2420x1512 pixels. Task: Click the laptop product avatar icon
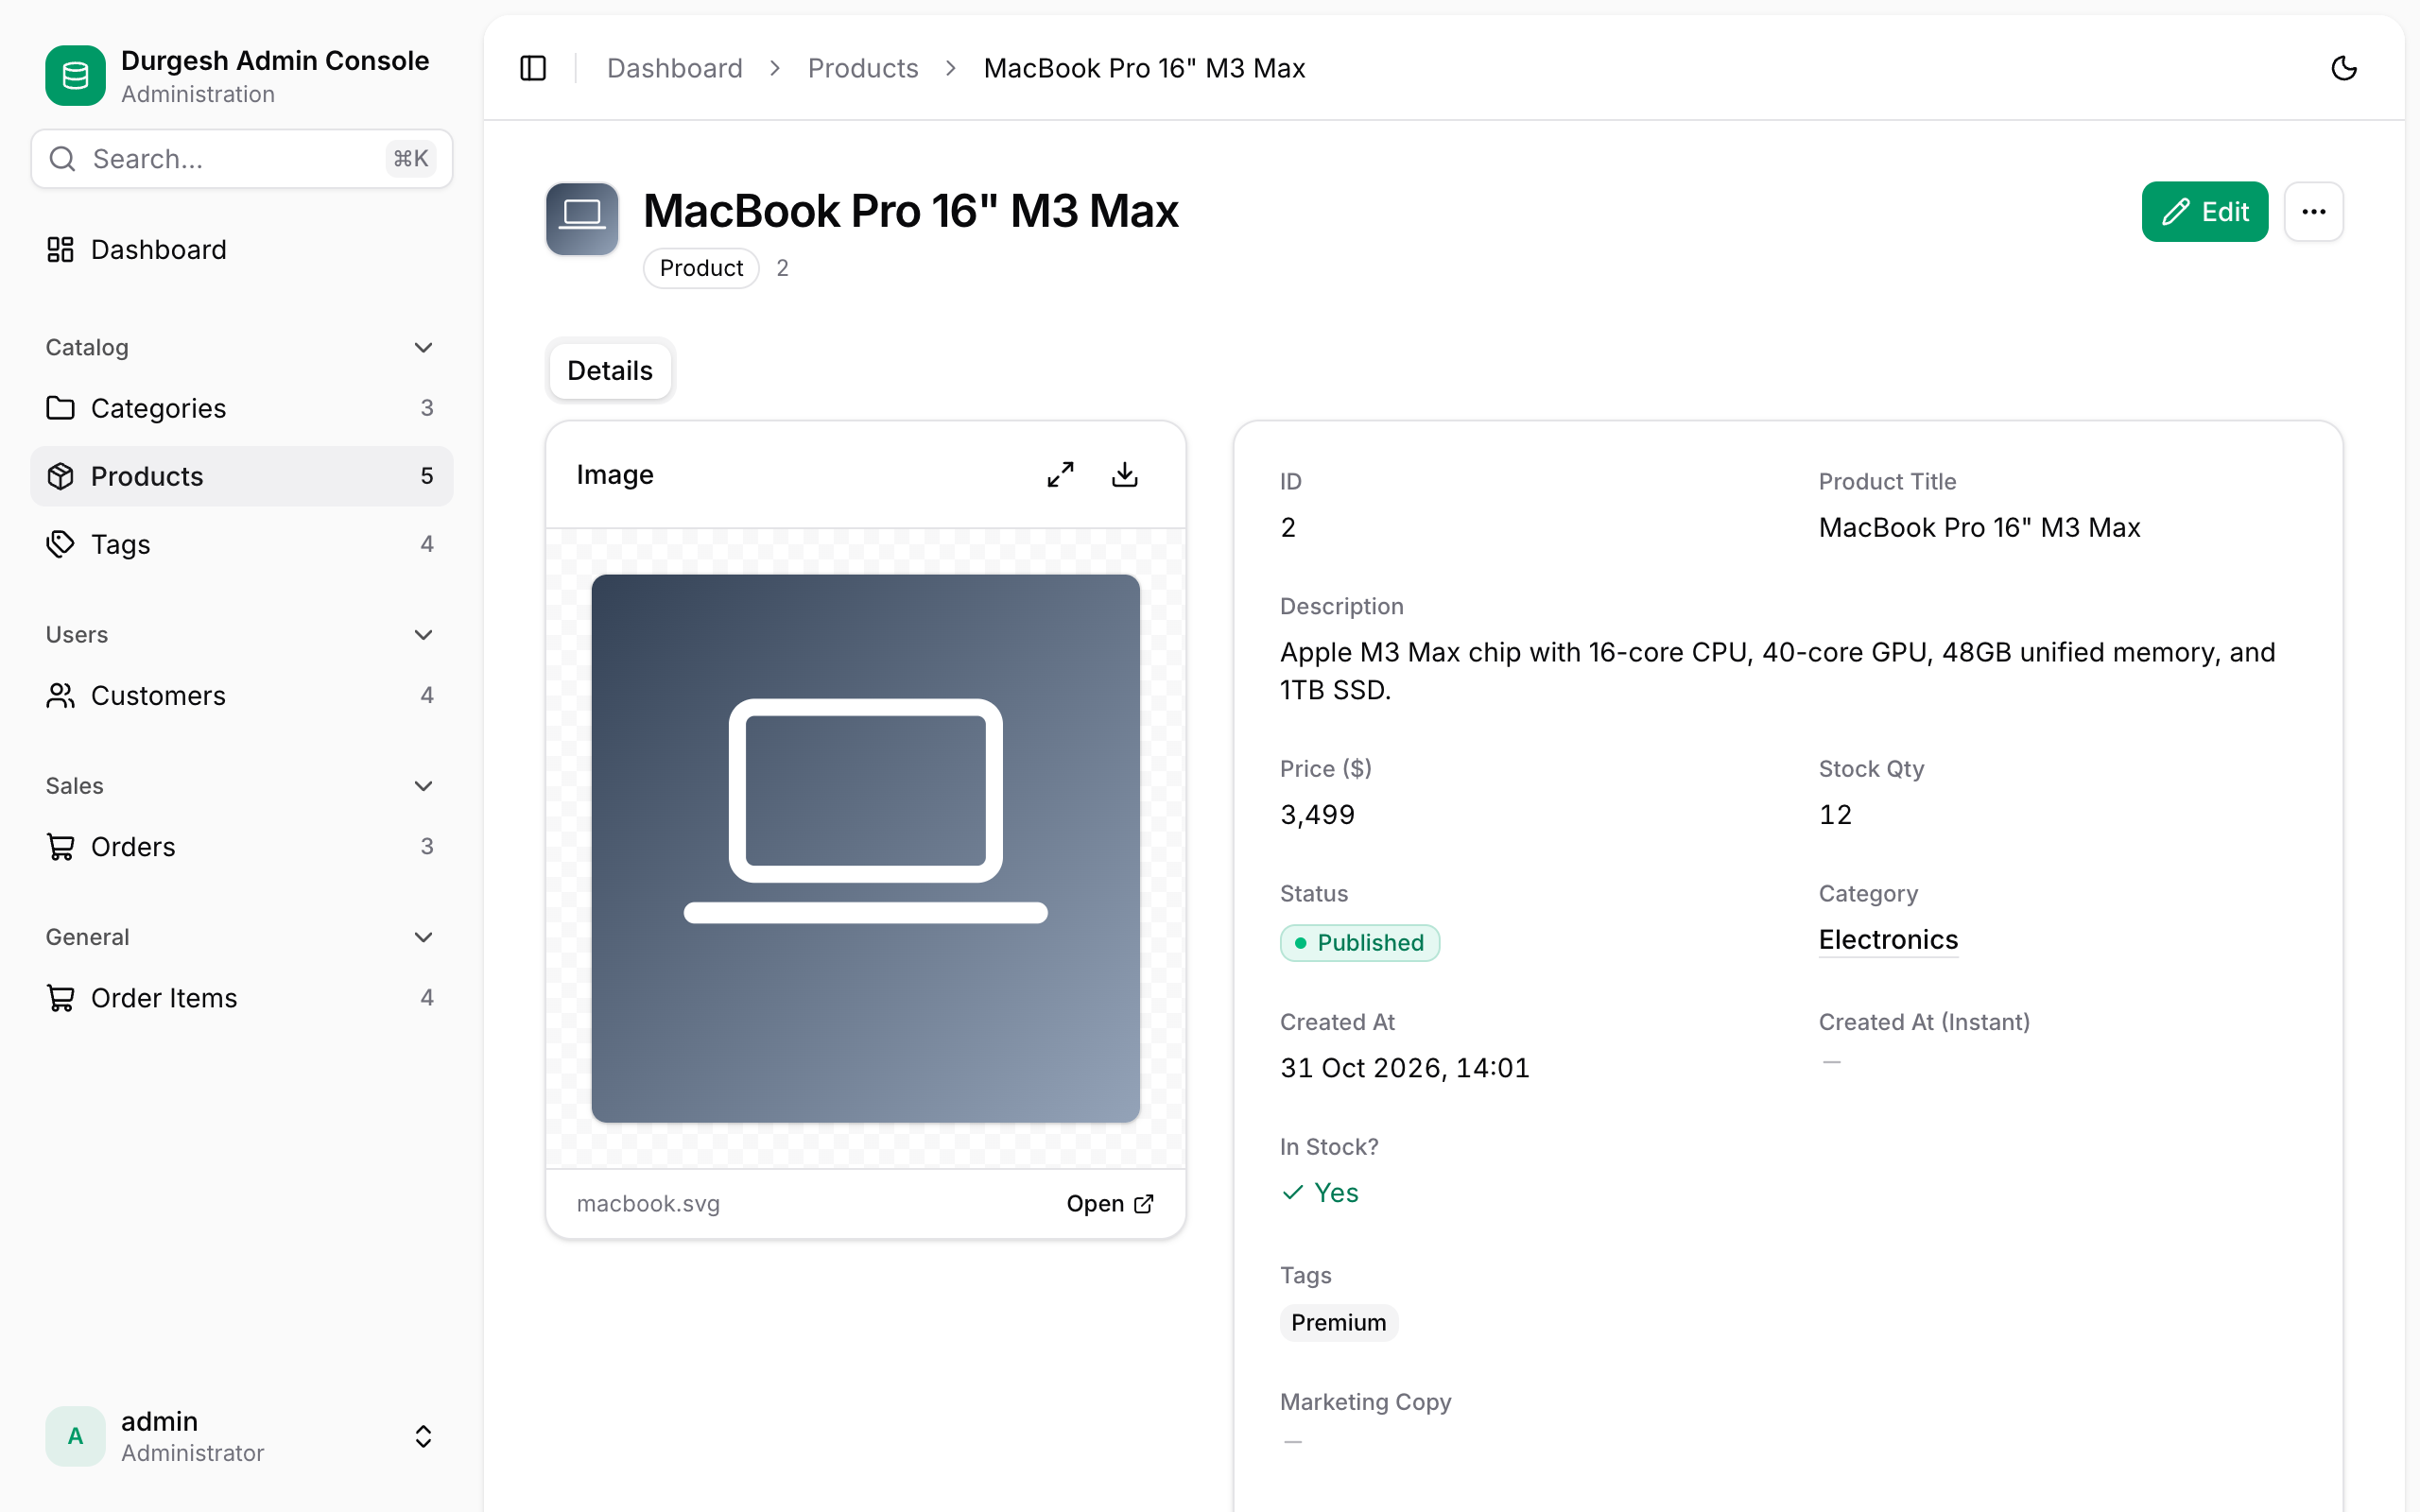click(x=582, y=218)
